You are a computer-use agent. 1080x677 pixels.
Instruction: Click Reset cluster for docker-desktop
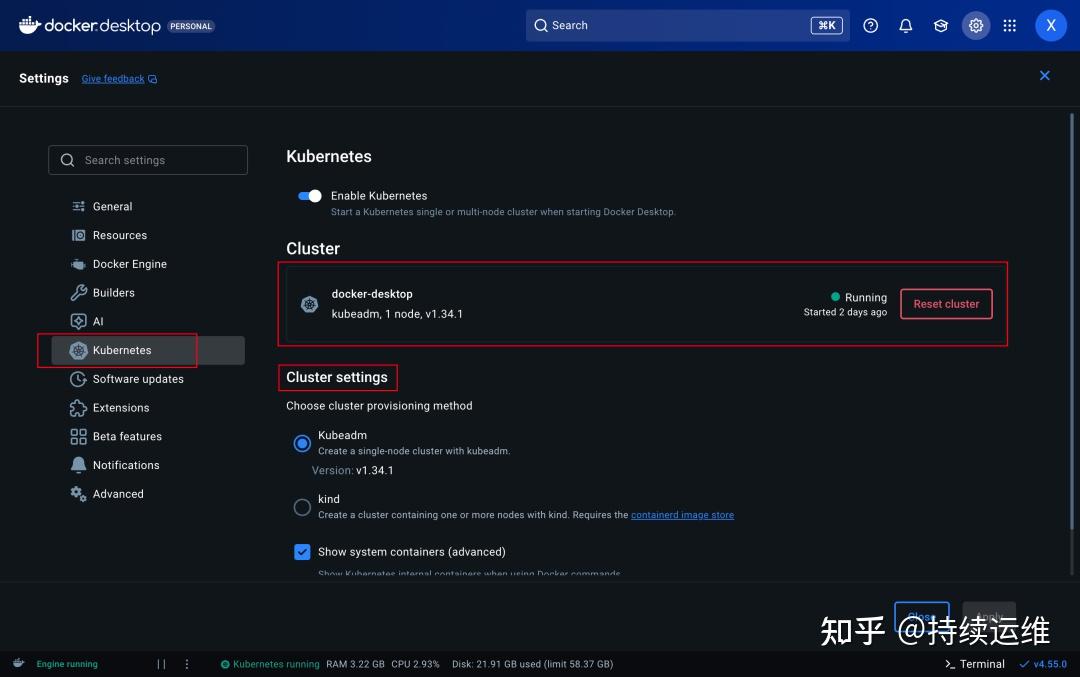pyautogui.click(x=945, y=303)
